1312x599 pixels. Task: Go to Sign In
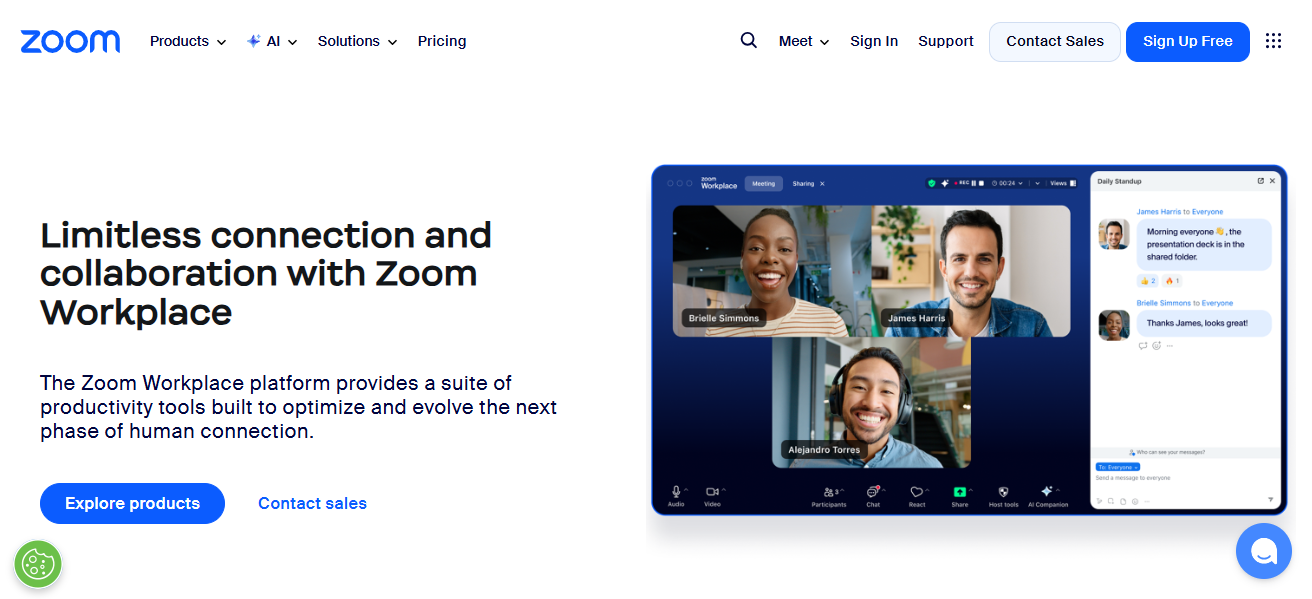(x=874, y=41)
